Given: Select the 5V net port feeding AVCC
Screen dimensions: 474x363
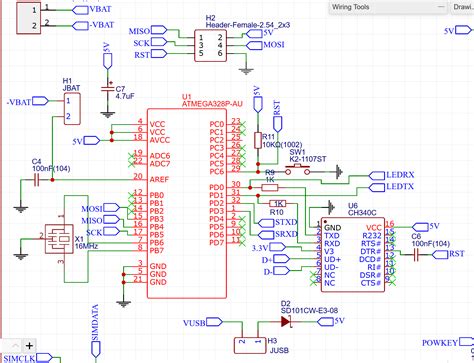Looking at the screenshot, I should (92, 140).
